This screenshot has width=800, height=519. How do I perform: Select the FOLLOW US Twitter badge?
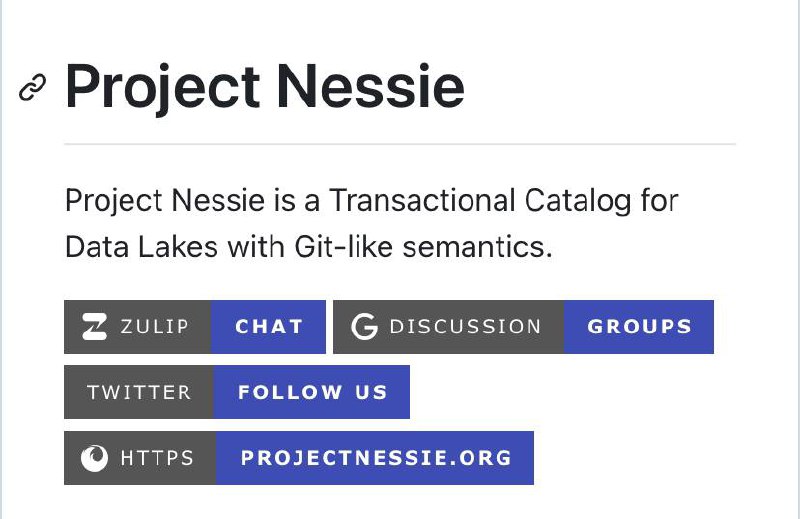(x=237, y=392)
